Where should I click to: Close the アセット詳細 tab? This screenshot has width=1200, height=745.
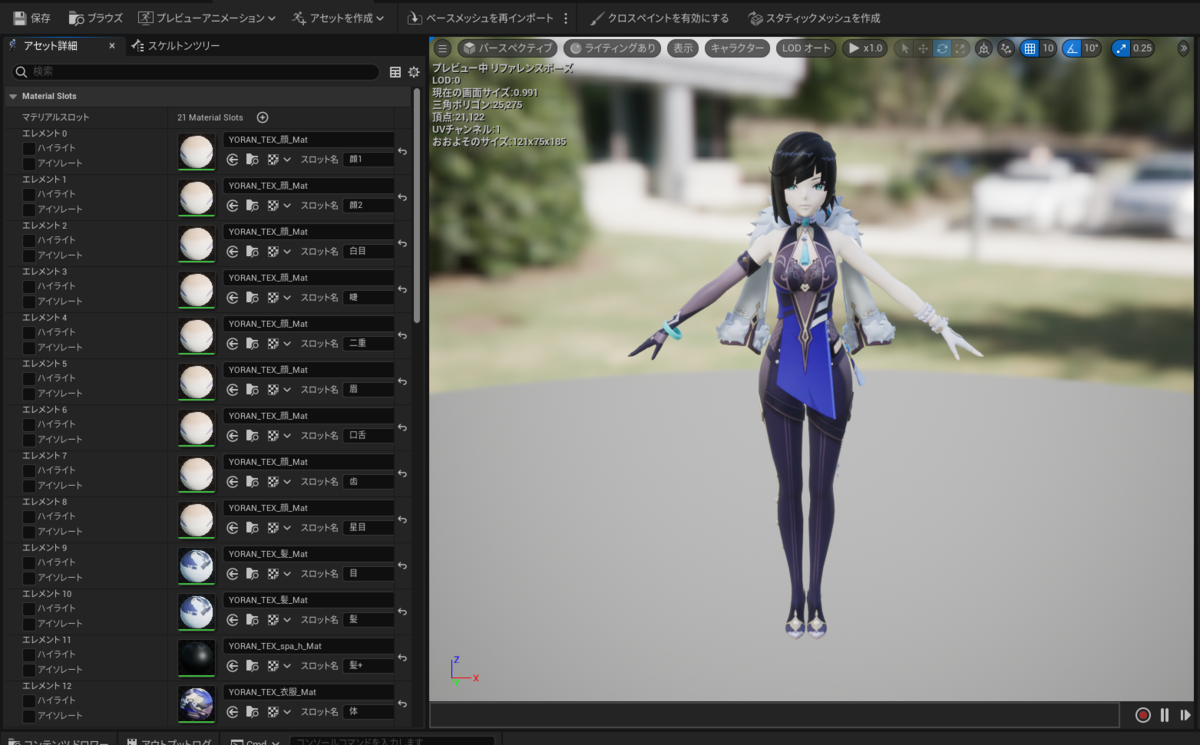111,46
